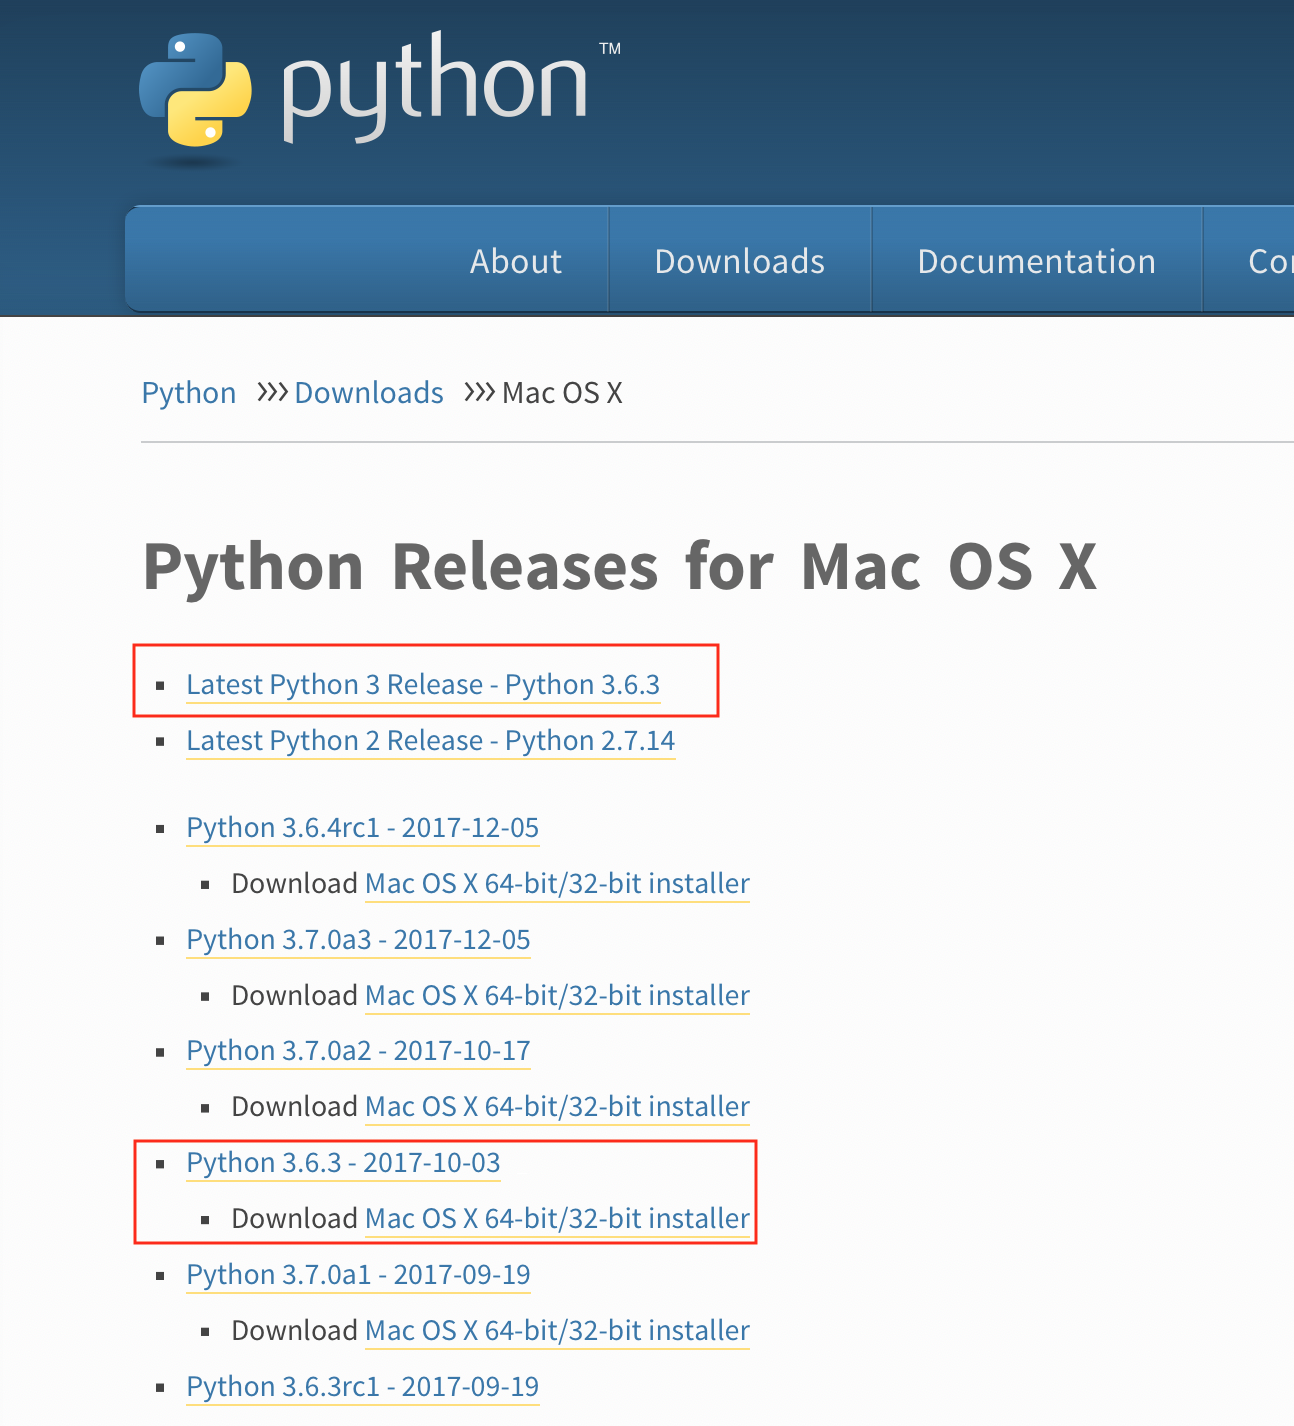Open Latest Python 3 Release - Python 3.6.3
The image size is (1294, 1426).
pyautogui.click(x=423, y=685)
